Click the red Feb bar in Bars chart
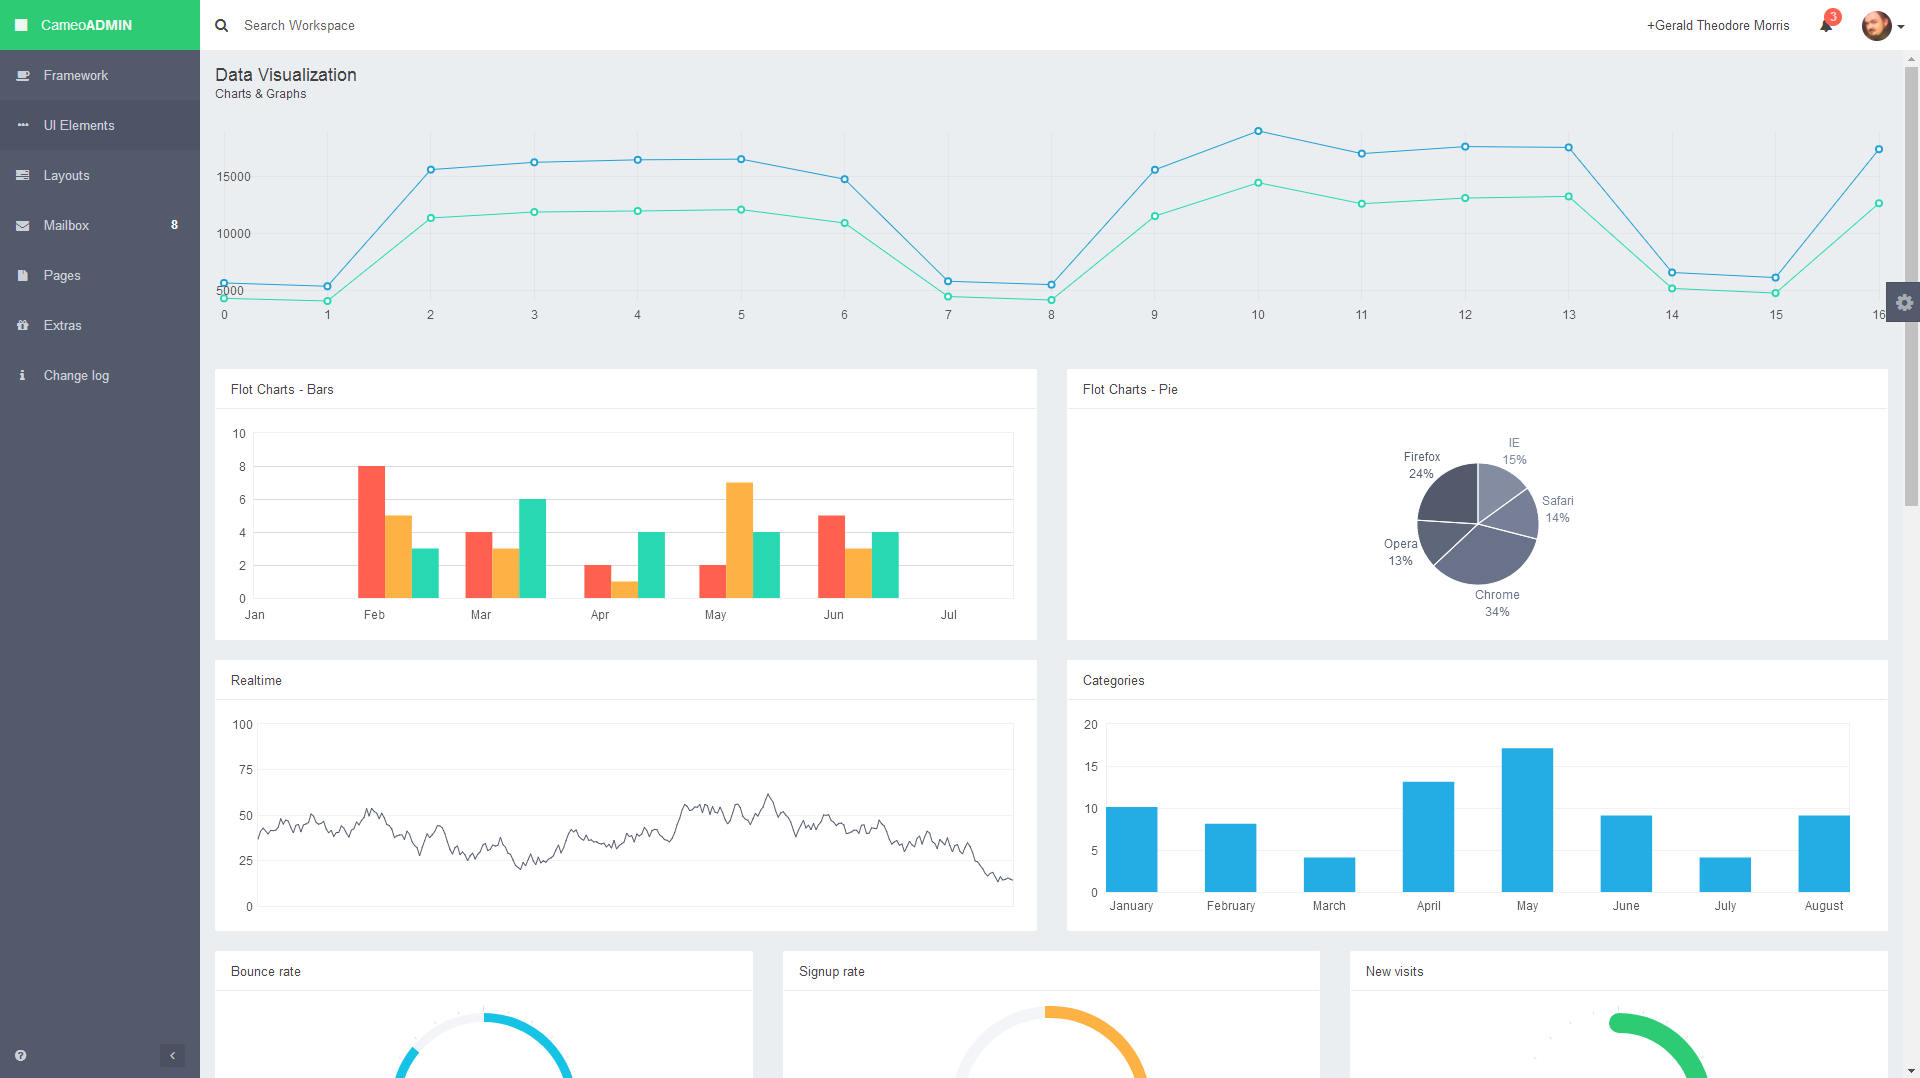This screenshot has width=1920, height=1078. 371,532
